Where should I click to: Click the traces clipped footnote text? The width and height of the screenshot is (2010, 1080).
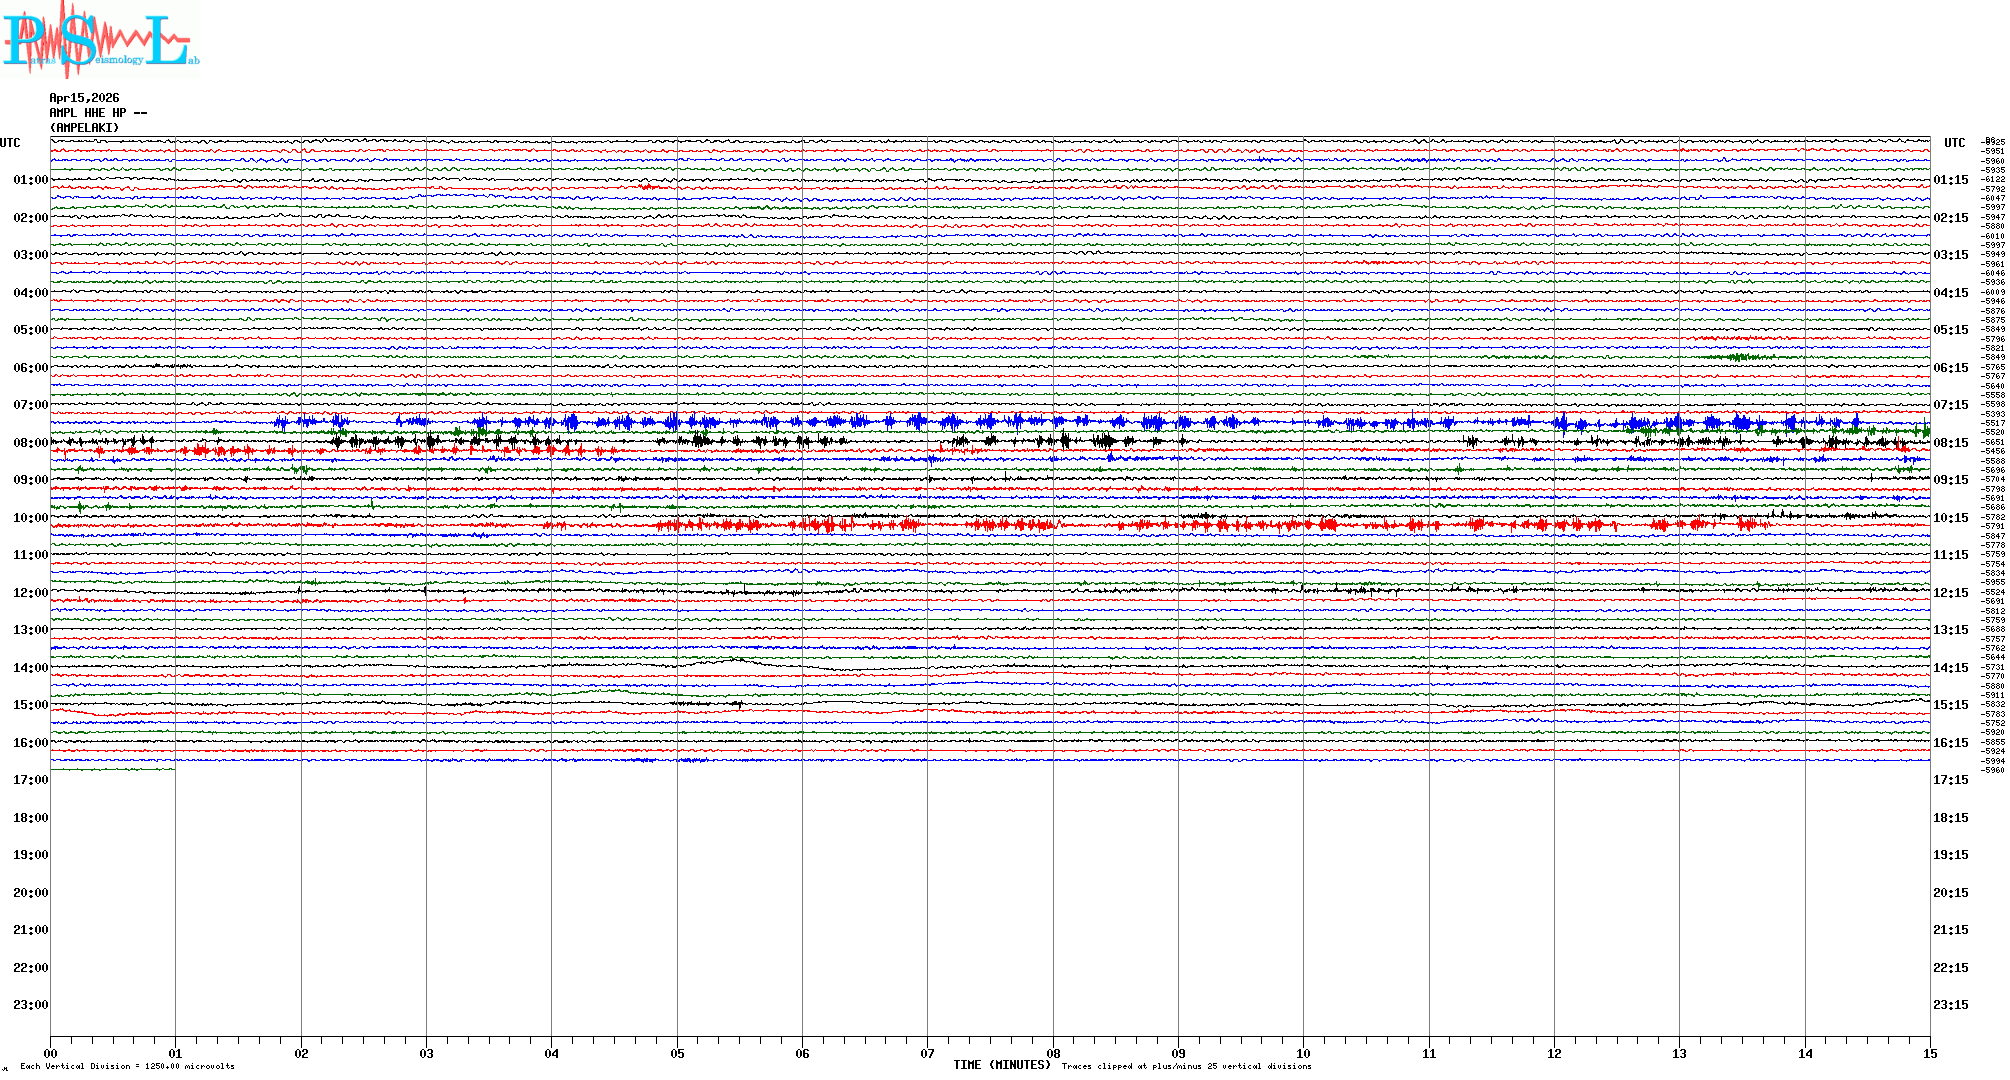tap(1186, 1066)
